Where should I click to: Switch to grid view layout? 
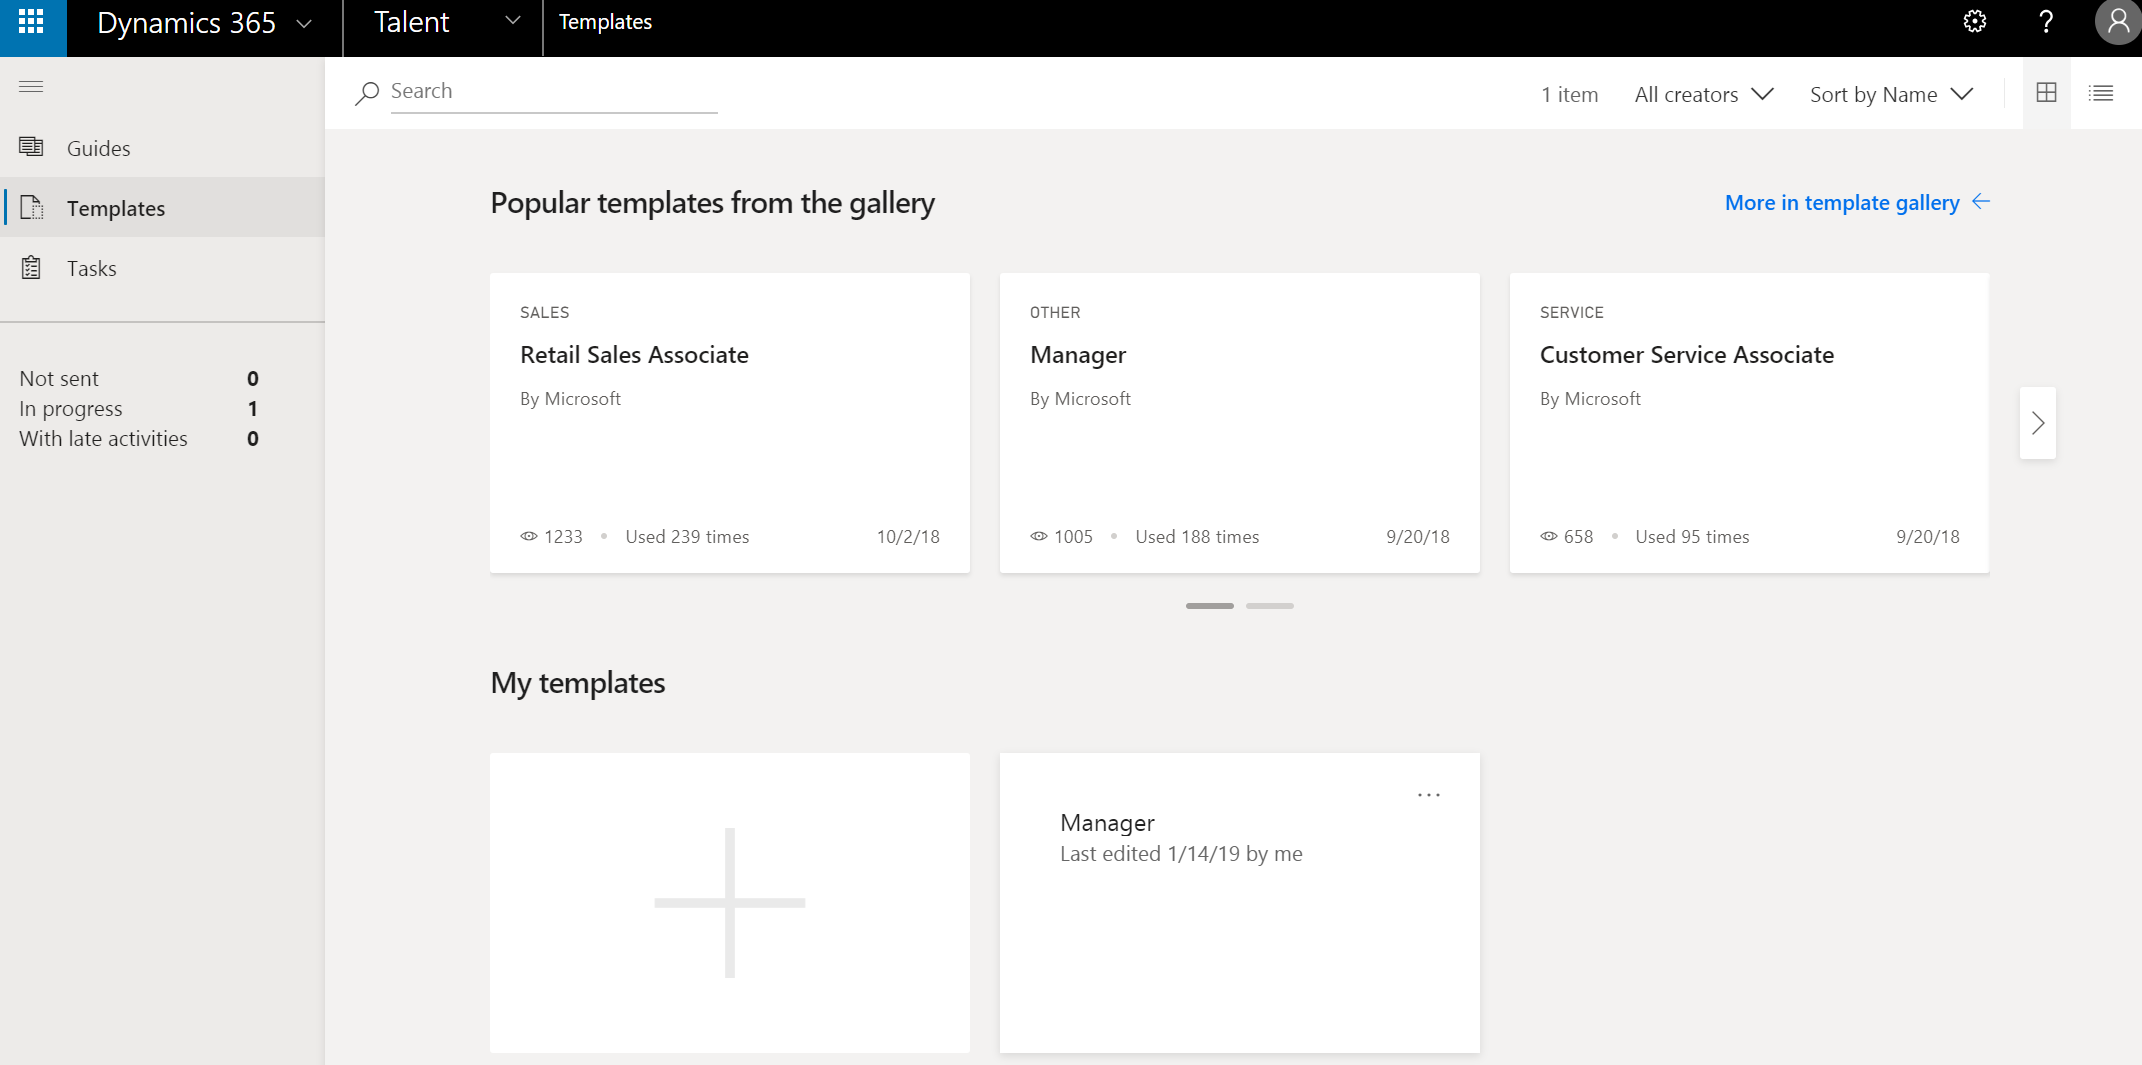point(2046,92)
